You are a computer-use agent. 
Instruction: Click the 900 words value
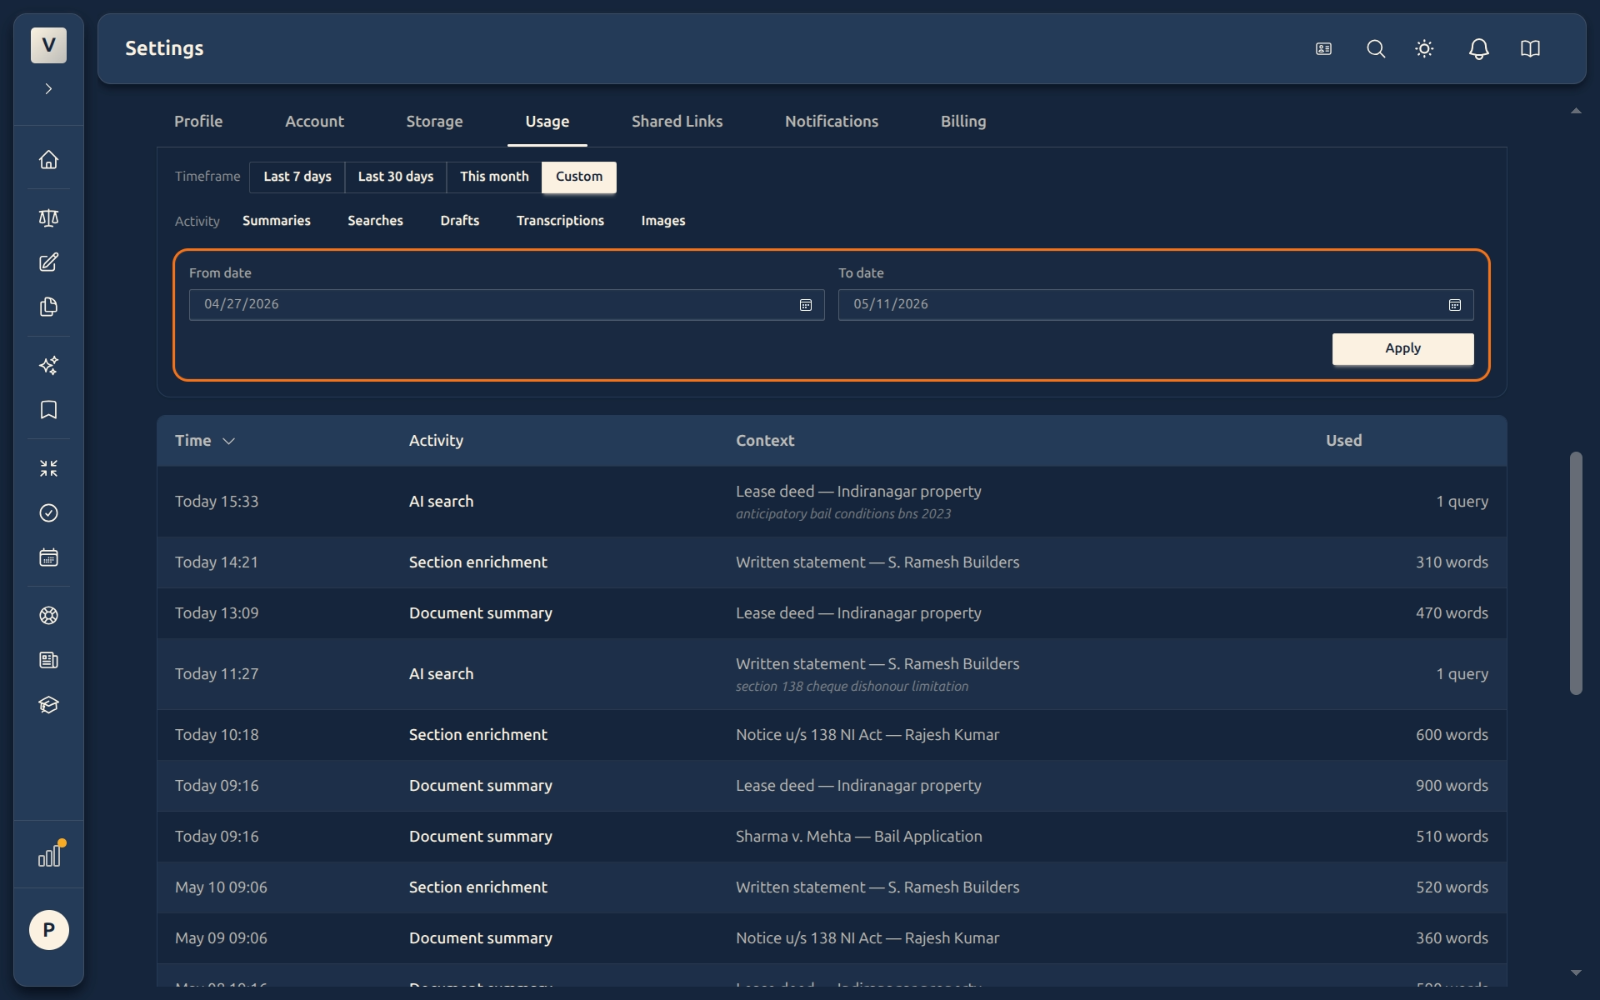pyautogui.click(x=1452, y=786)
